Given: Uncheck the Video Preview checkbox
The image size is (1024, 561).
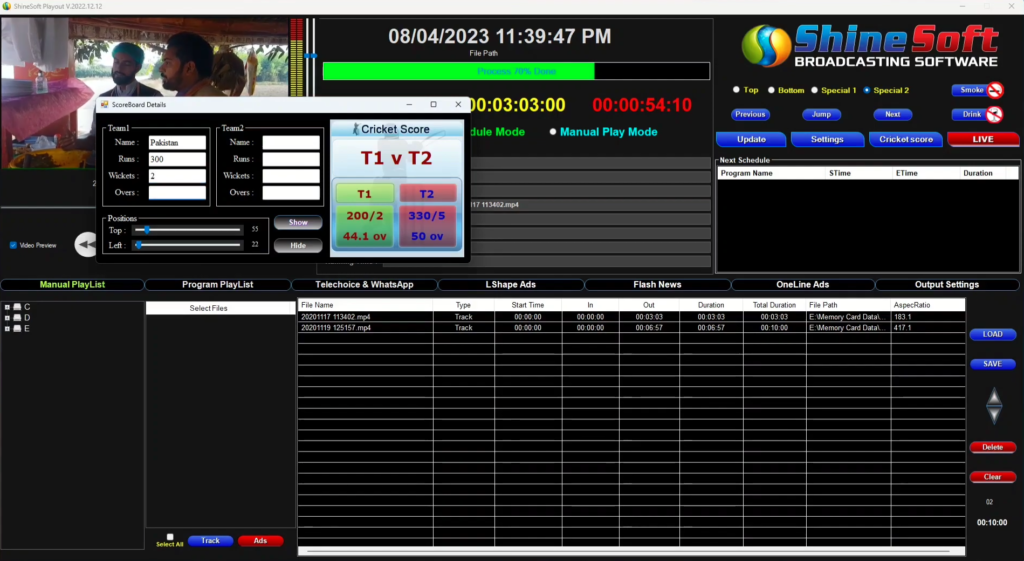Looking at the screenshot, I should click(13, 245).
